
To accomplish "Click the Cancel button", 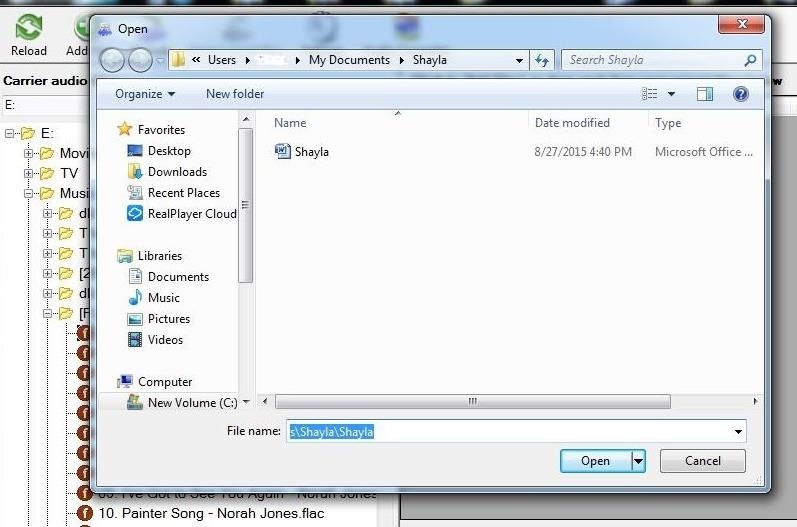I will point(702,461).
